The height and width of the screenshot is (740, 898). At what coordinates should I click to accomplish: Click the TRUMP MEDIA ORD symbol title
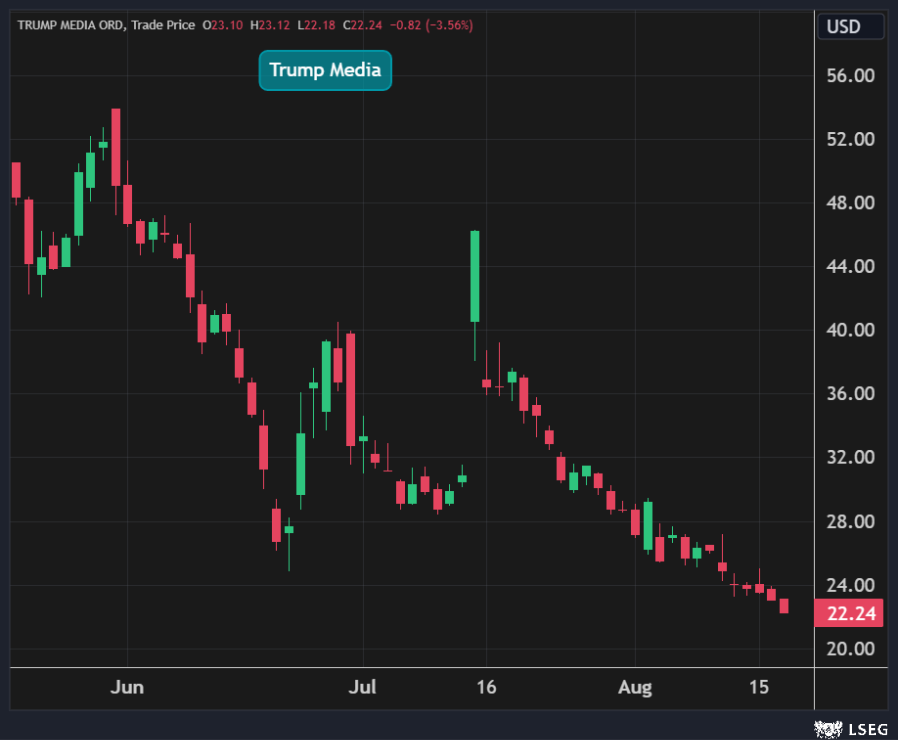(70, 25)
